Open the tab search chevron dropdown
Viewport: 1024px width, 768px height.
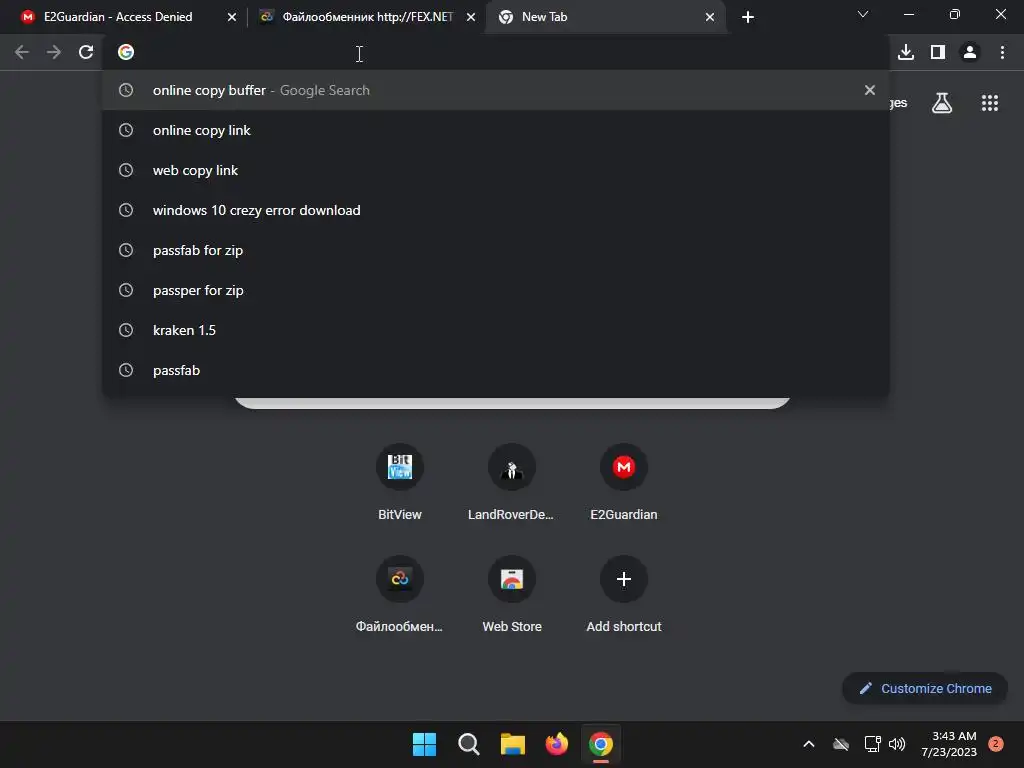[863, 14]
